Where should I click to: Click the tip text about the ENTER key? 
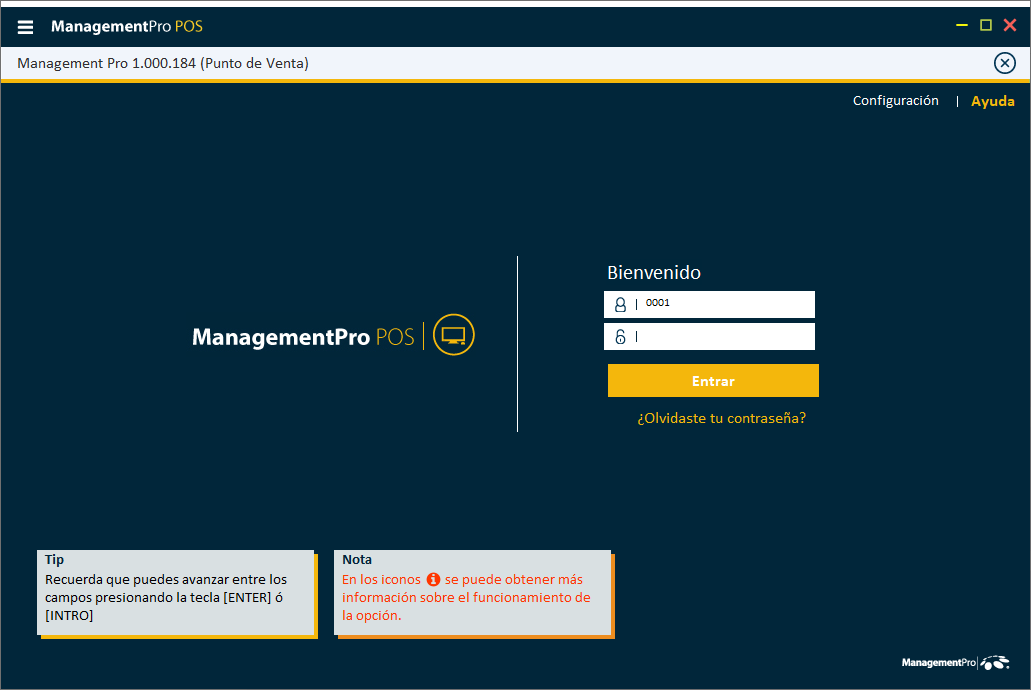coord(166,597)
